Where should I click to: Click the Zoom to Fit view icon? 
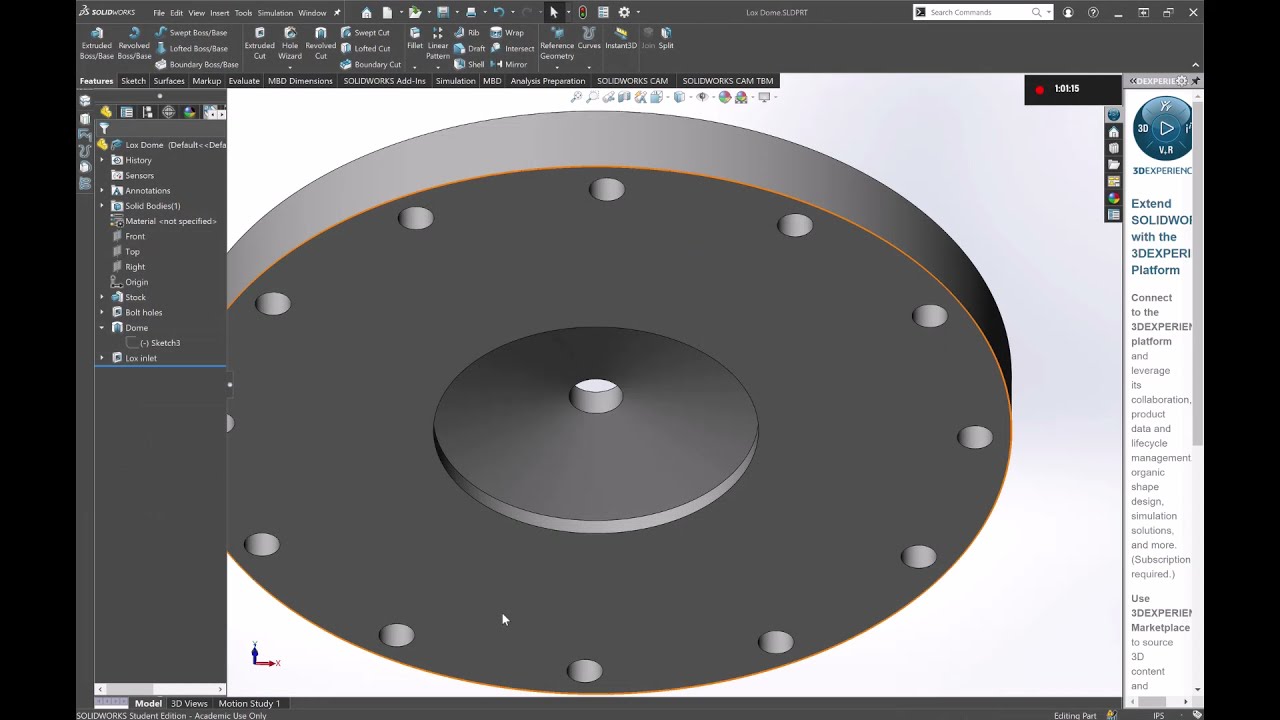tap(576, 97)
